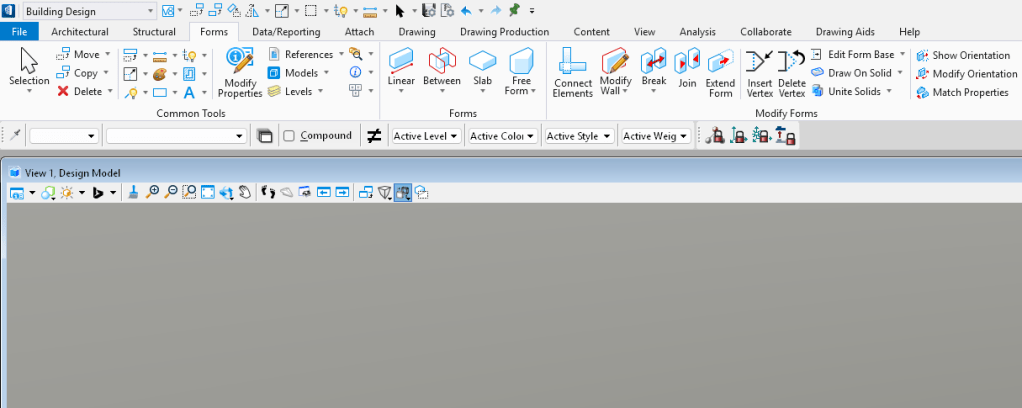Open Modify Properties tool

239,72
